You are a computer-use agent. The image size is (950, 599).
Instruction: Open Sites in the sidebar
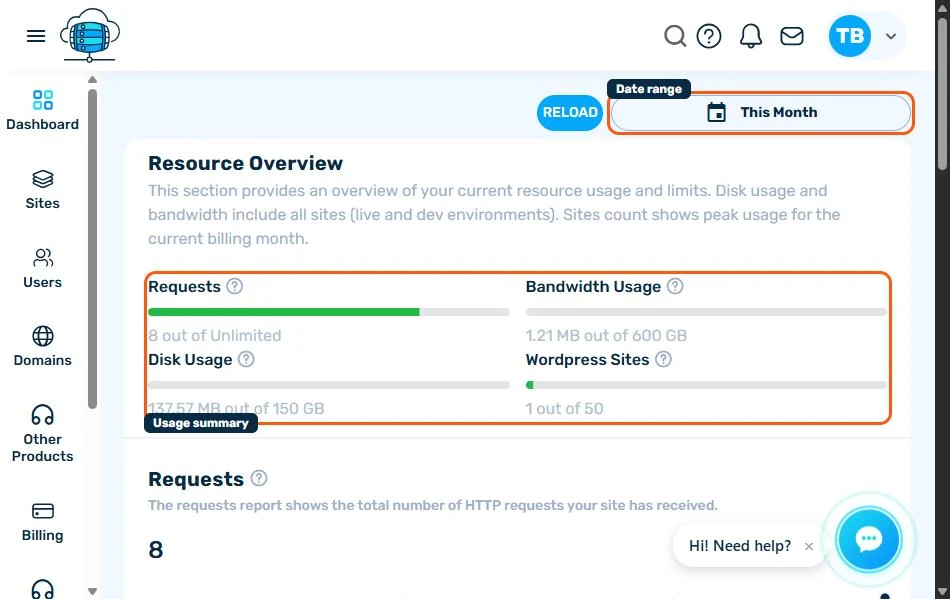pos(42,190)
